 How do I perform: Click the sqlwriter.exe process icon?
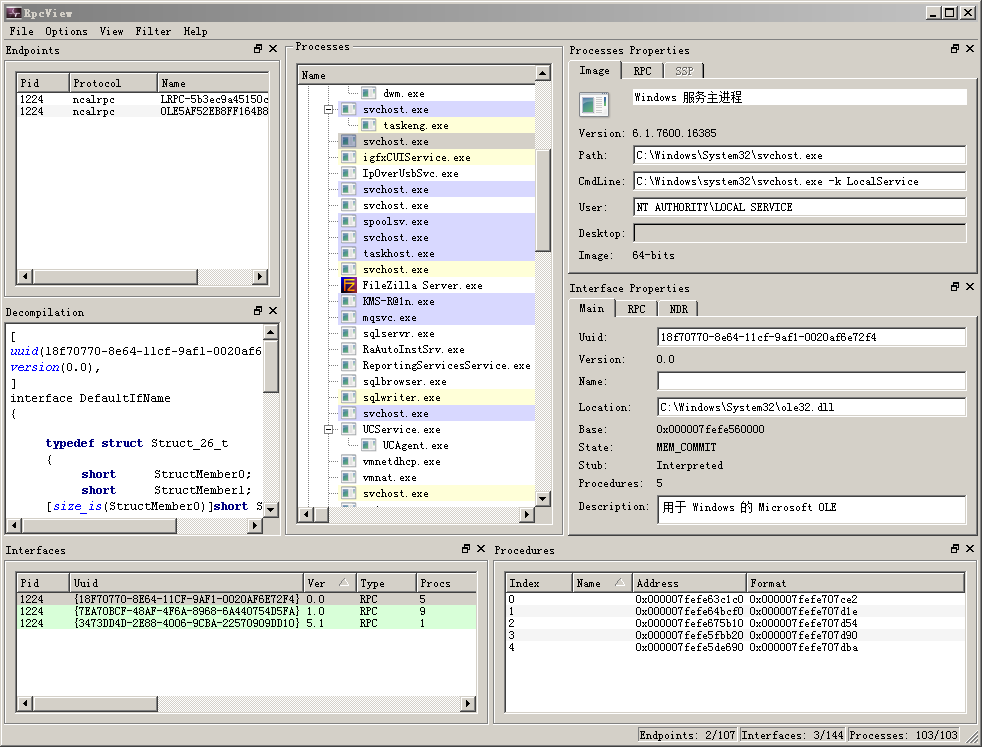click(x=348, y=398)
